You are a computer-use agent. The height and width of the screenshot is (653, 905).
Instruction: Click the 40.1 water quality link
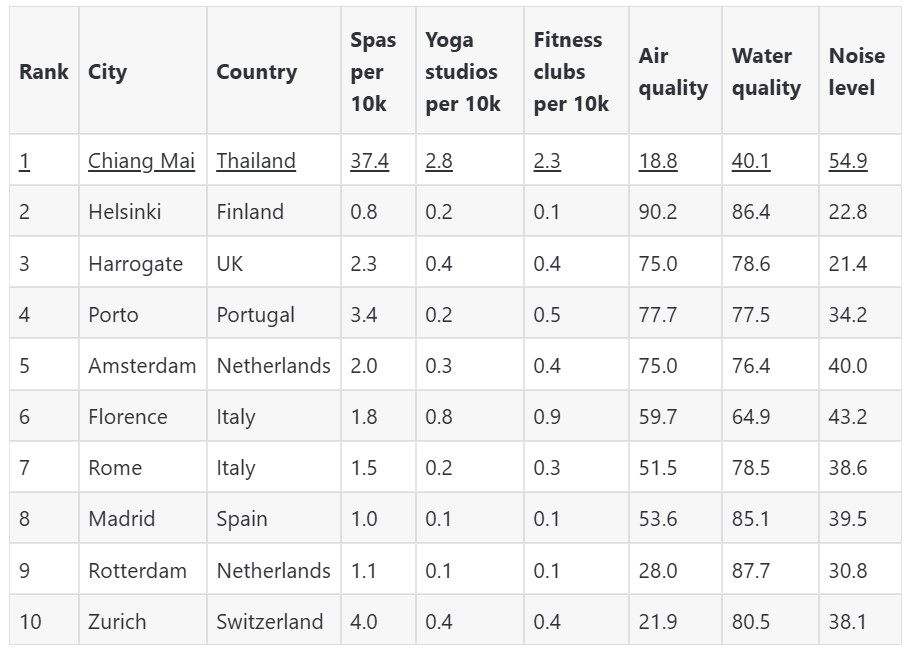pos(750,161)
